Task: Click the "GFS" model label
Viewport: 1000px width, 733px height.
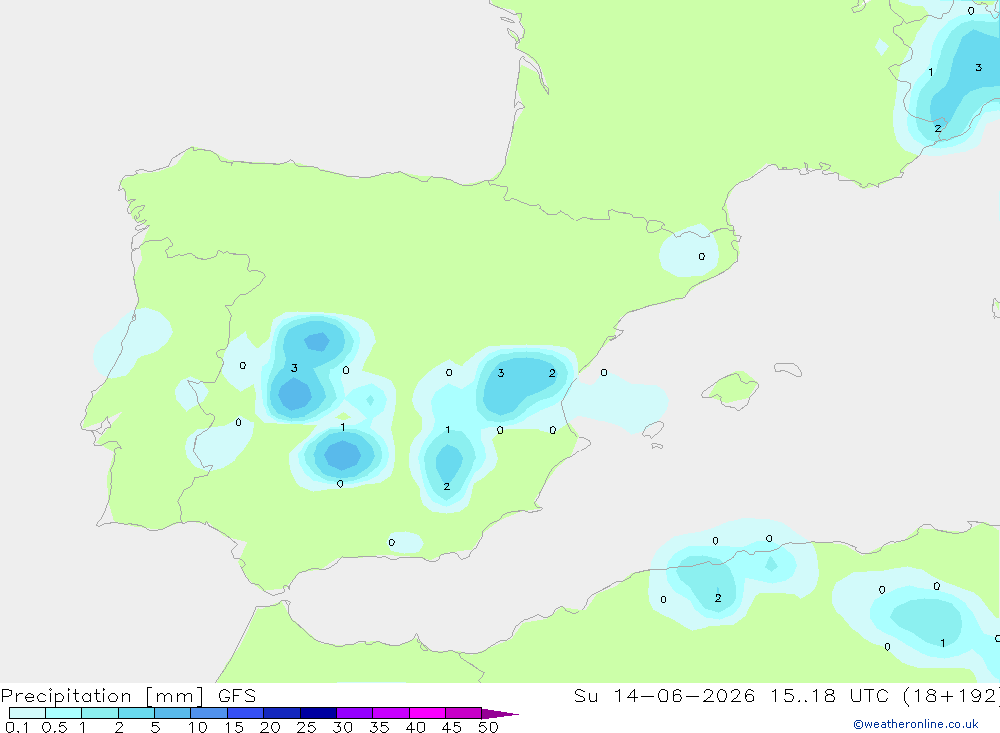Action: pyautogui.click(x=237, y=696)
